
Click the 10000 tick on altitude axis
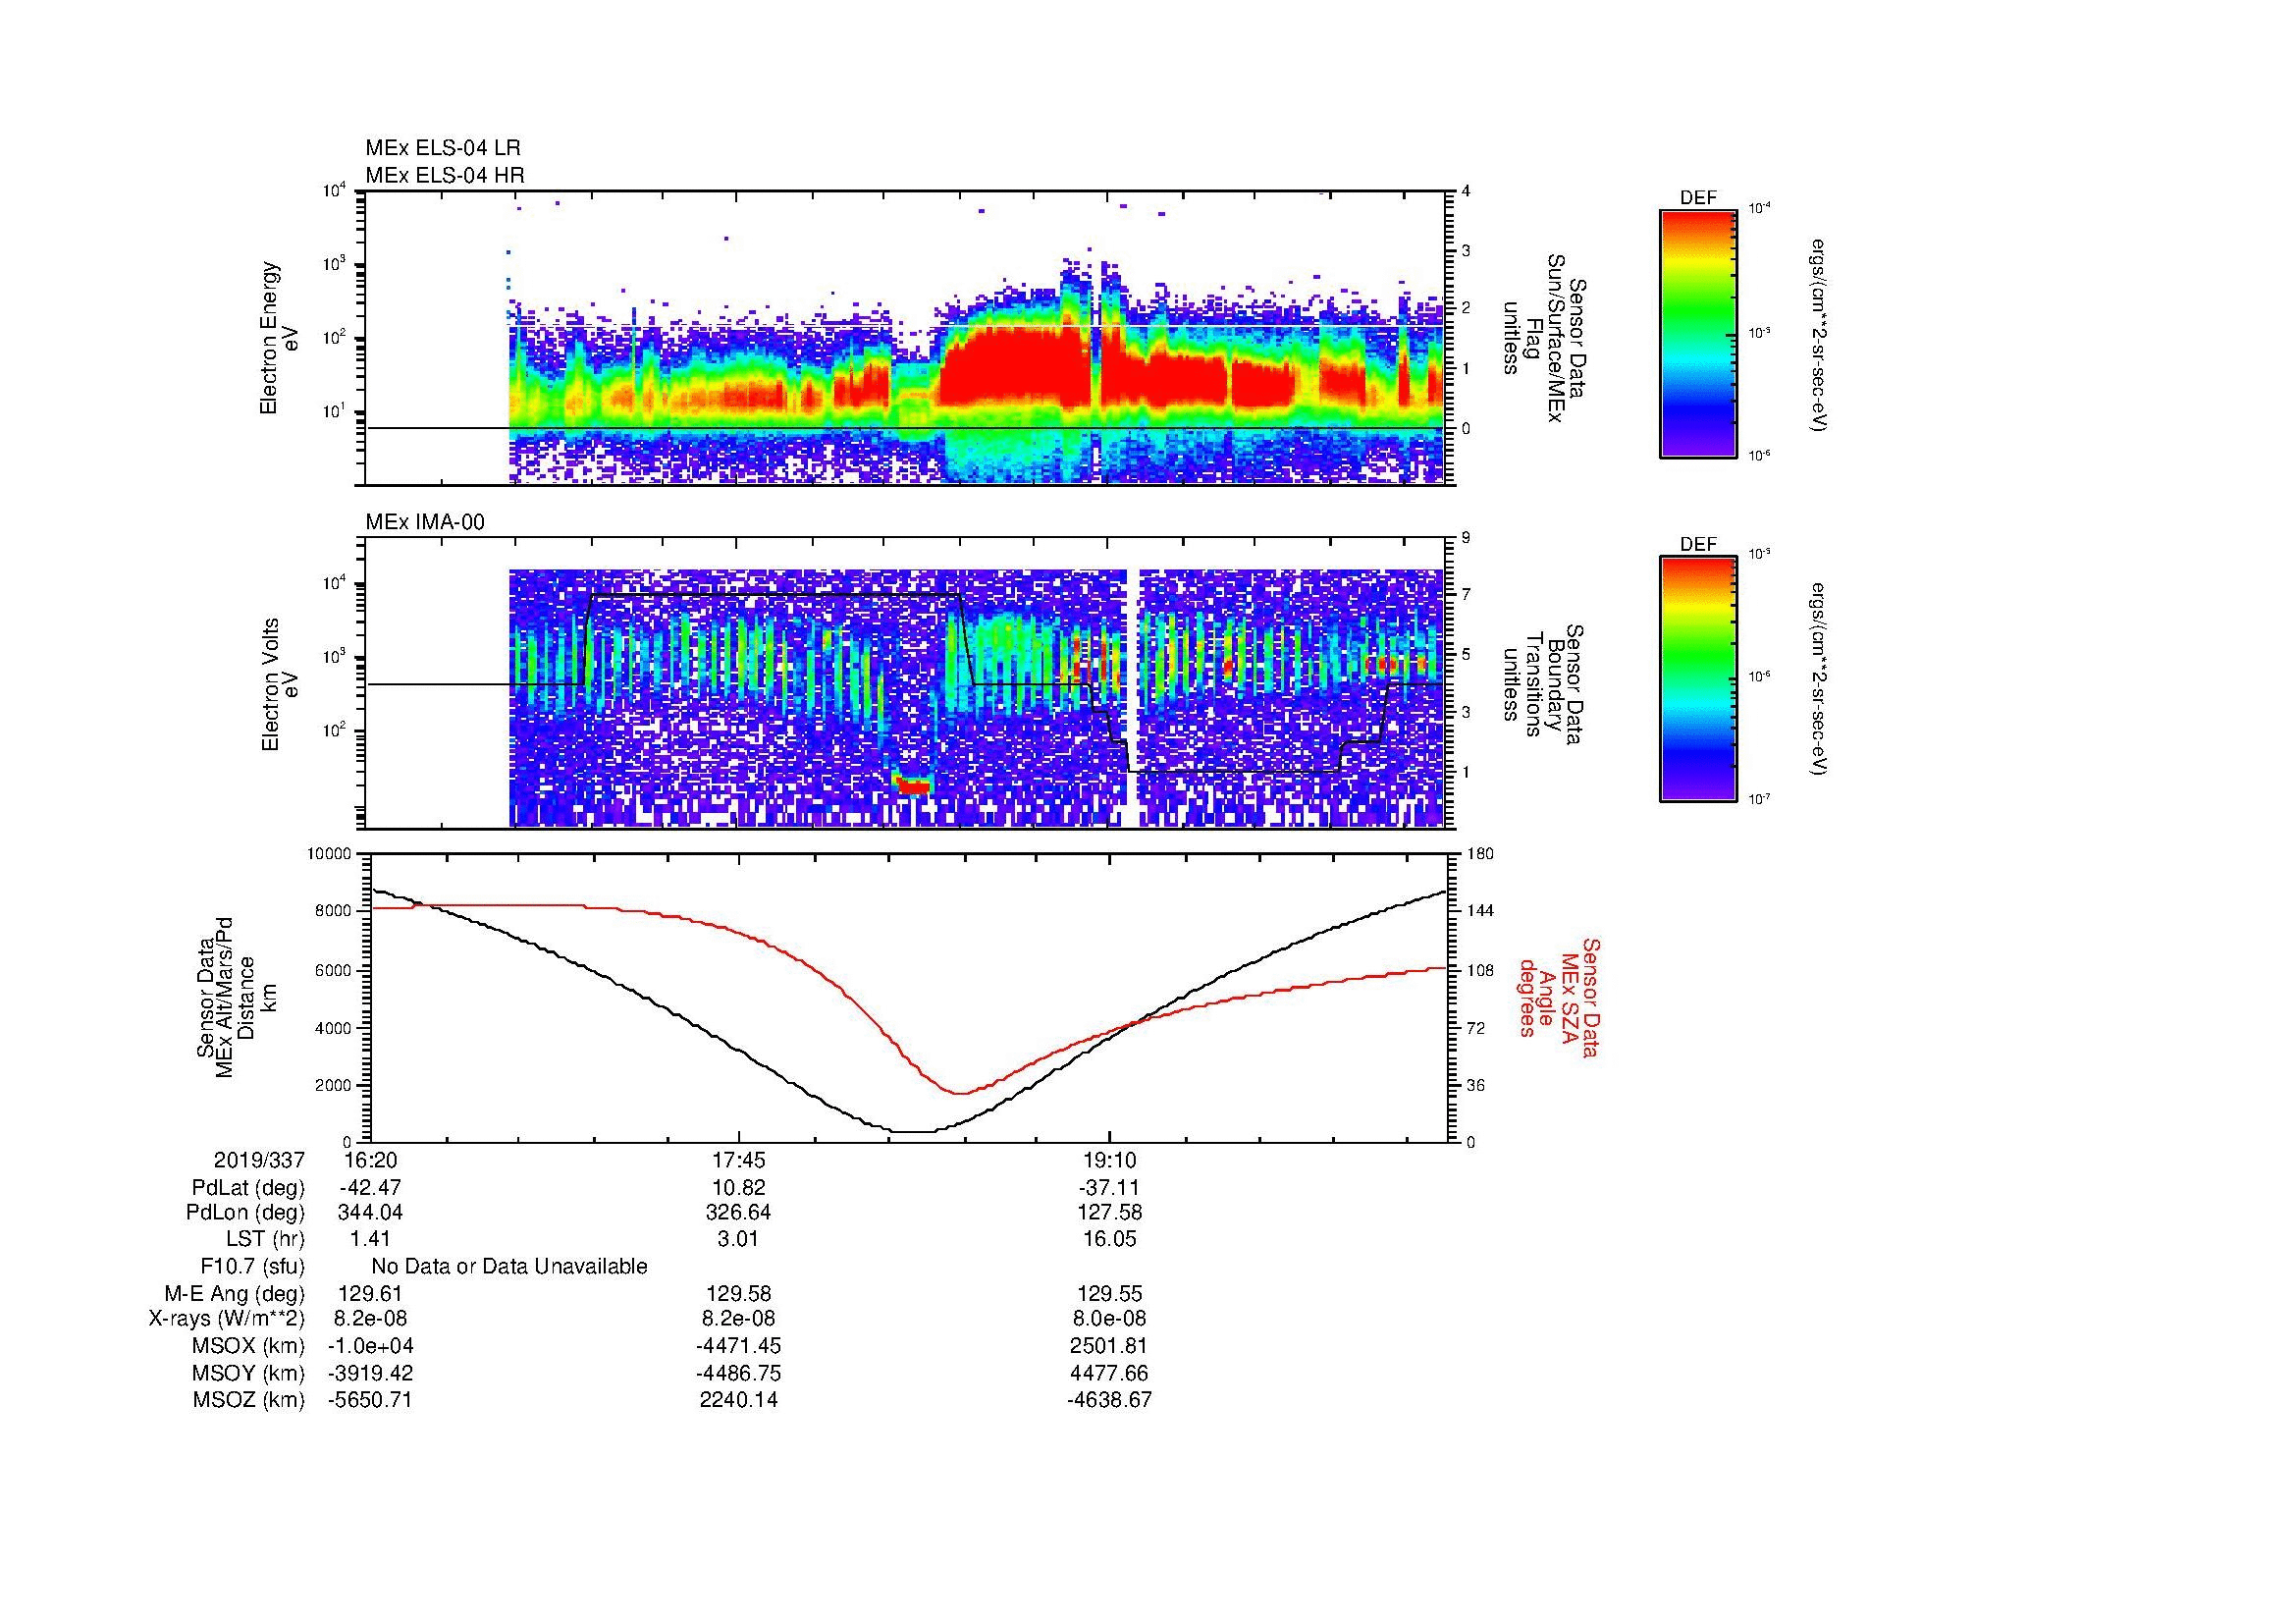point(329,854)
